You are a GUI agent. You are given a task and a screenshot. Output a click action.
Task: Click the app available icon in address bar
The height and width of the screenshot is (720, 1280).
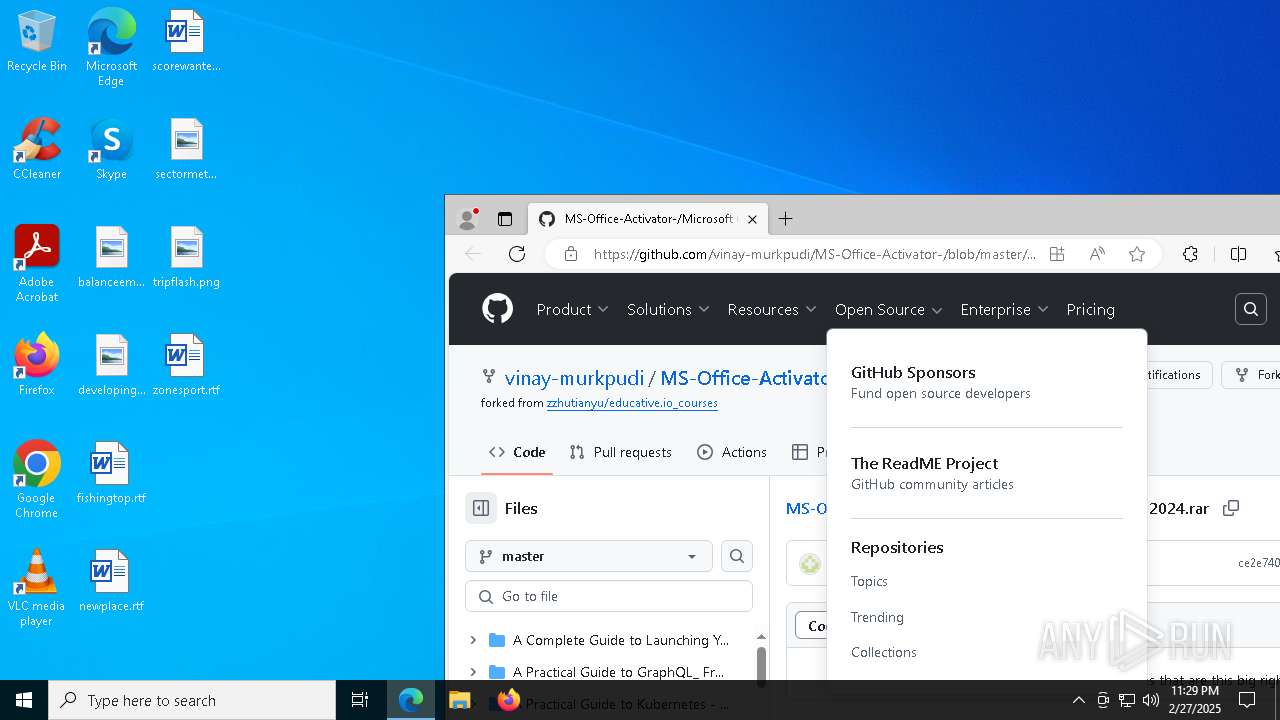(x=1057, y=254)
